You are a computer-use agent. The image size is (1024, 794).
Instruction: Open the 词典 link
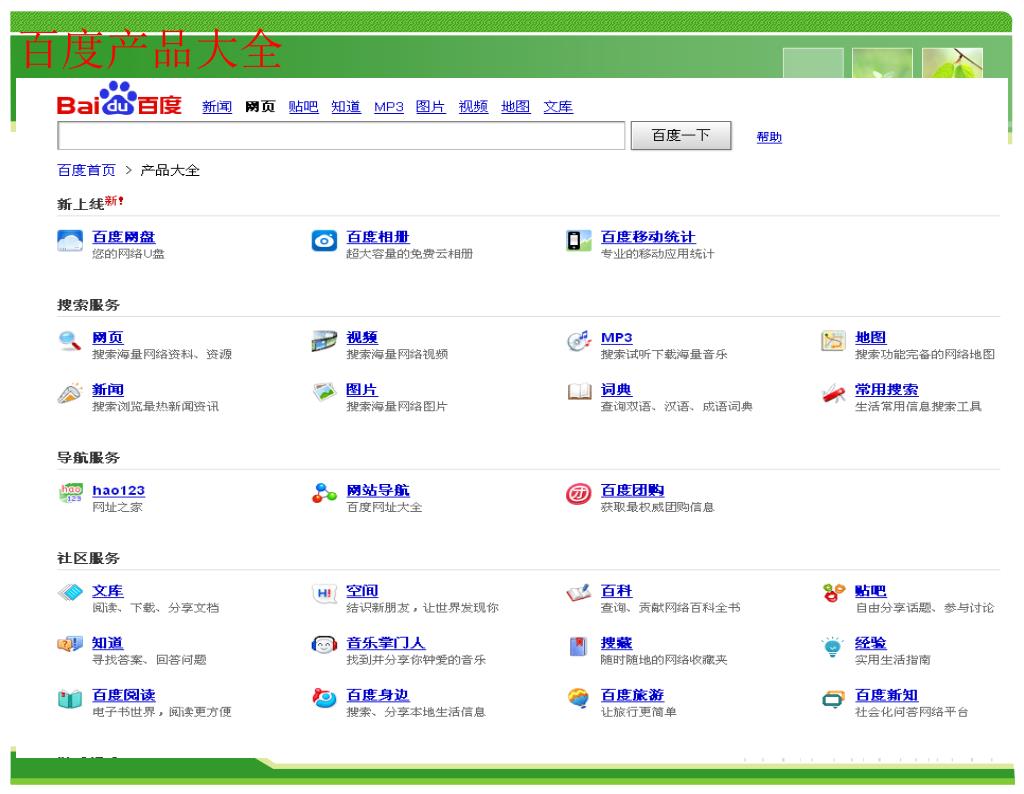616,390
